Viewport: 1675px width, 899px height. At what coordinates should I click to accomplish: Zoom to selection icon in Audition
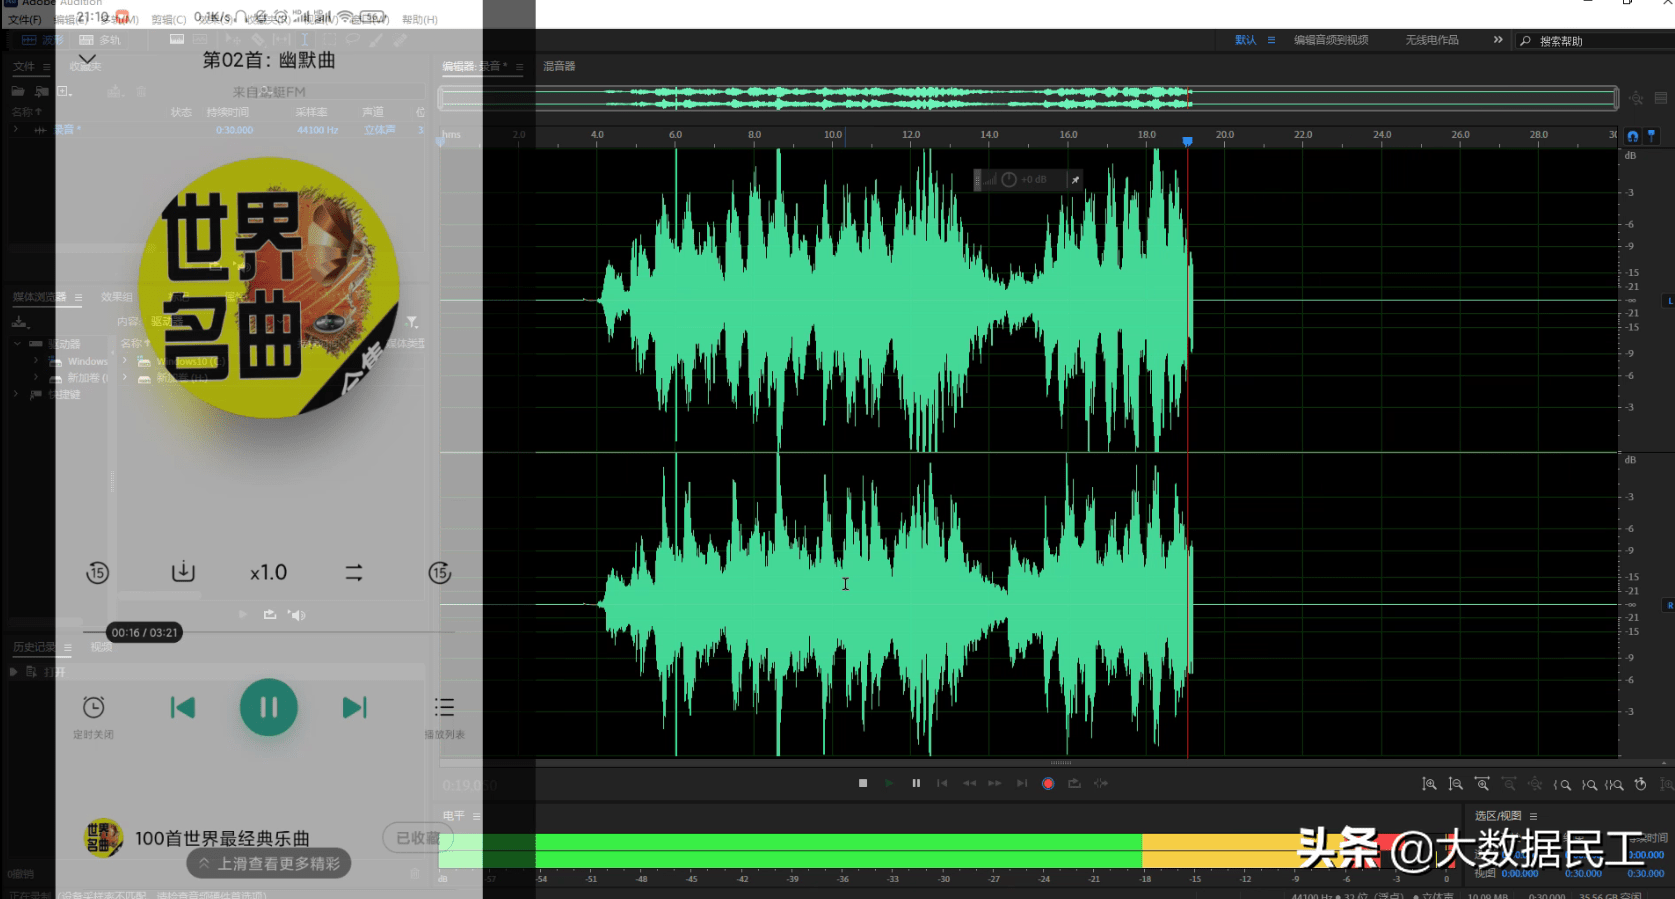[1614, 784]
